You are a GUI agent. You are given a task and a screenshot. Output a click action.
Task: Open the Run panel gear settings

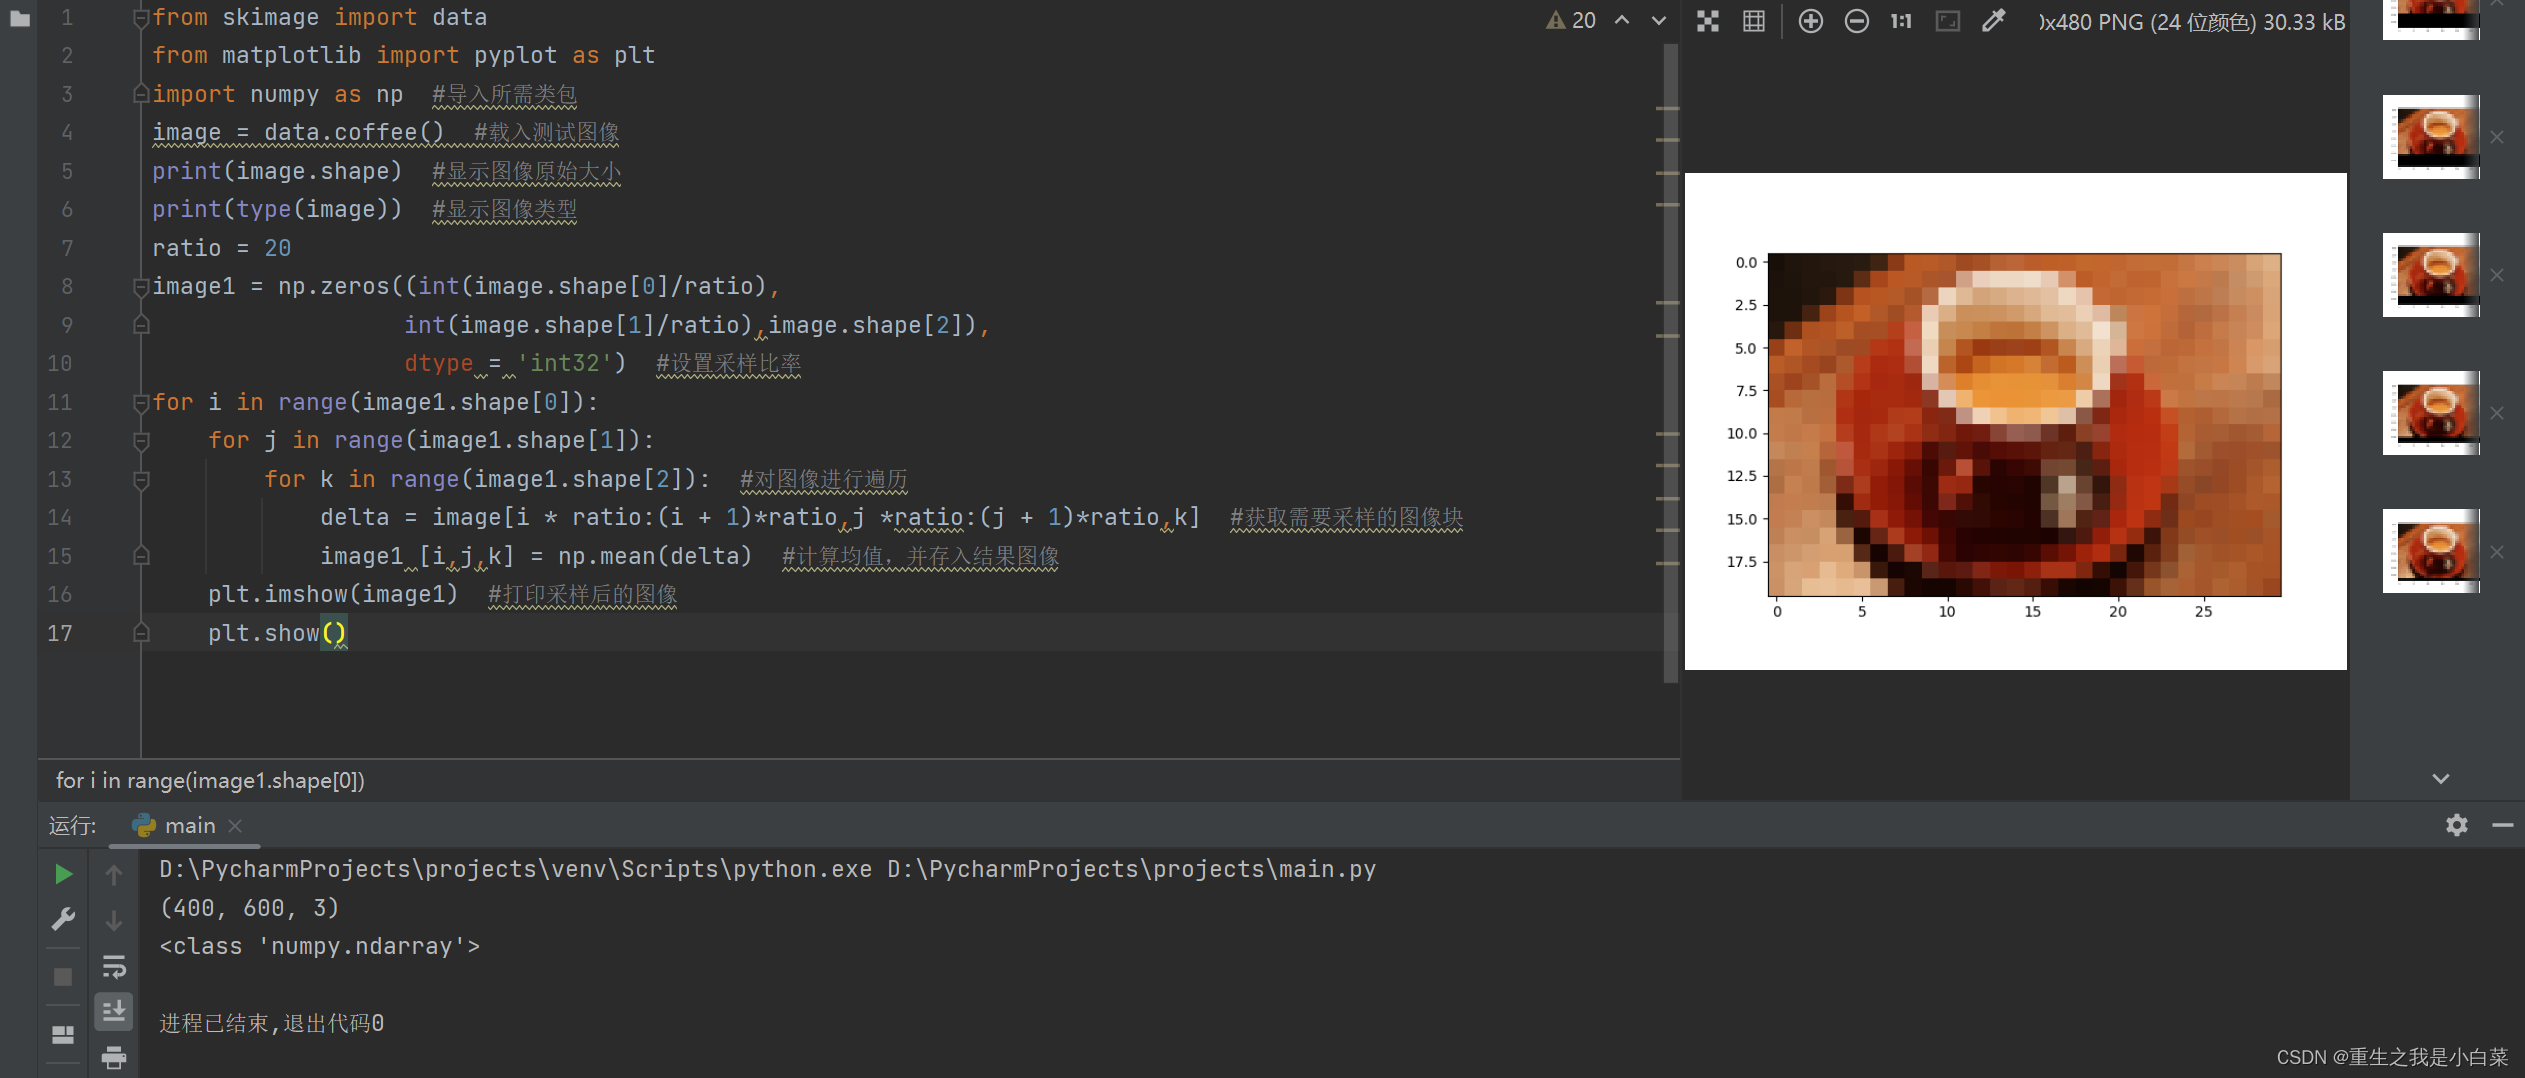[x=2456, y=825]
